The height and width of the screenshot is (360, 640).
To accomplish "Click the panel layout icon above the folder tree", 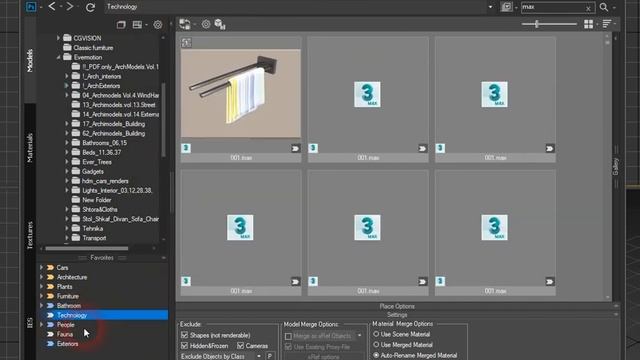I will coord(137,25).
